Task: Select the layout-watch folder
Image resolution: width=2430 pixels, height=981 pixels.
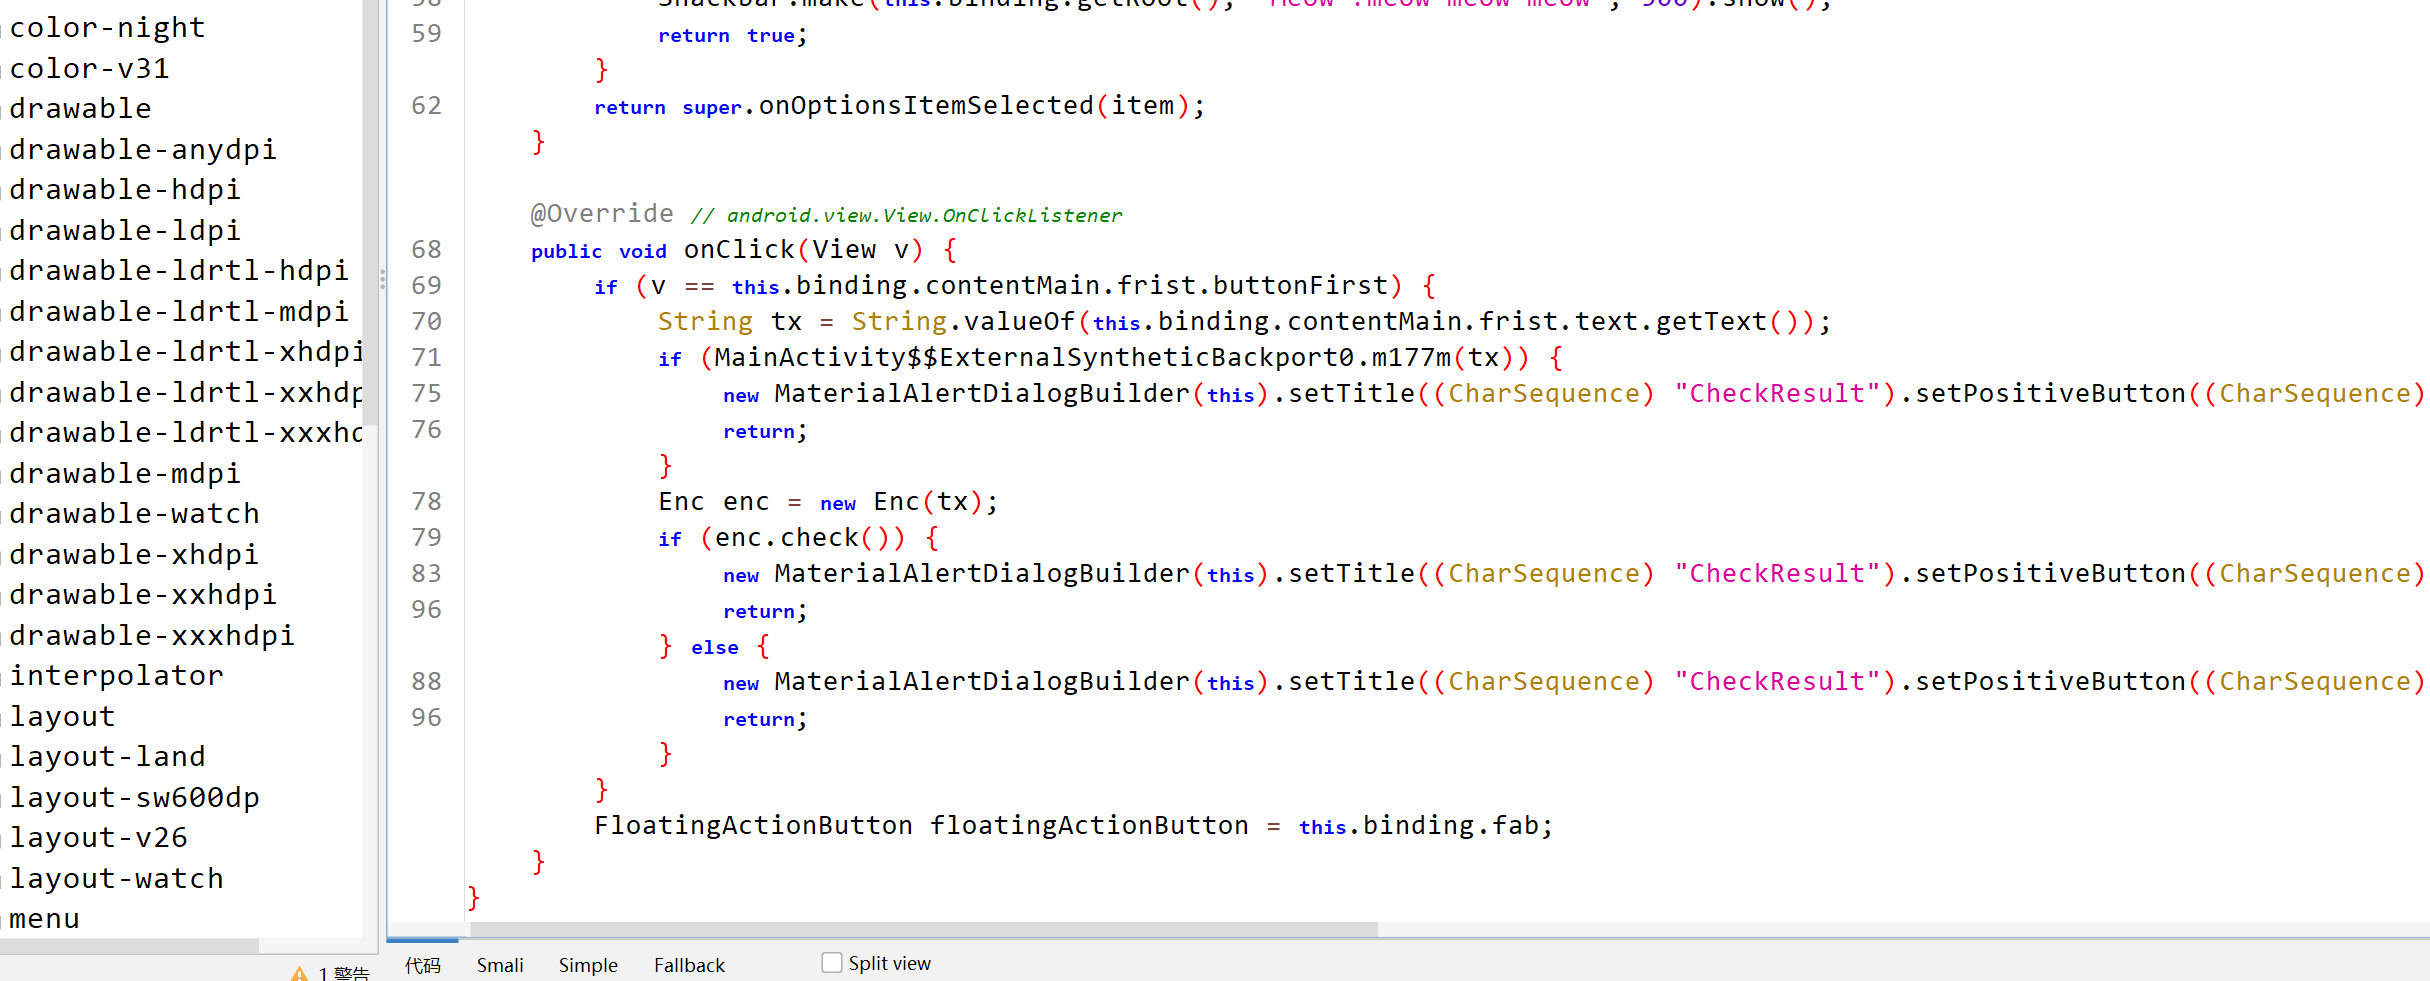Action: (x=116, y=878)
